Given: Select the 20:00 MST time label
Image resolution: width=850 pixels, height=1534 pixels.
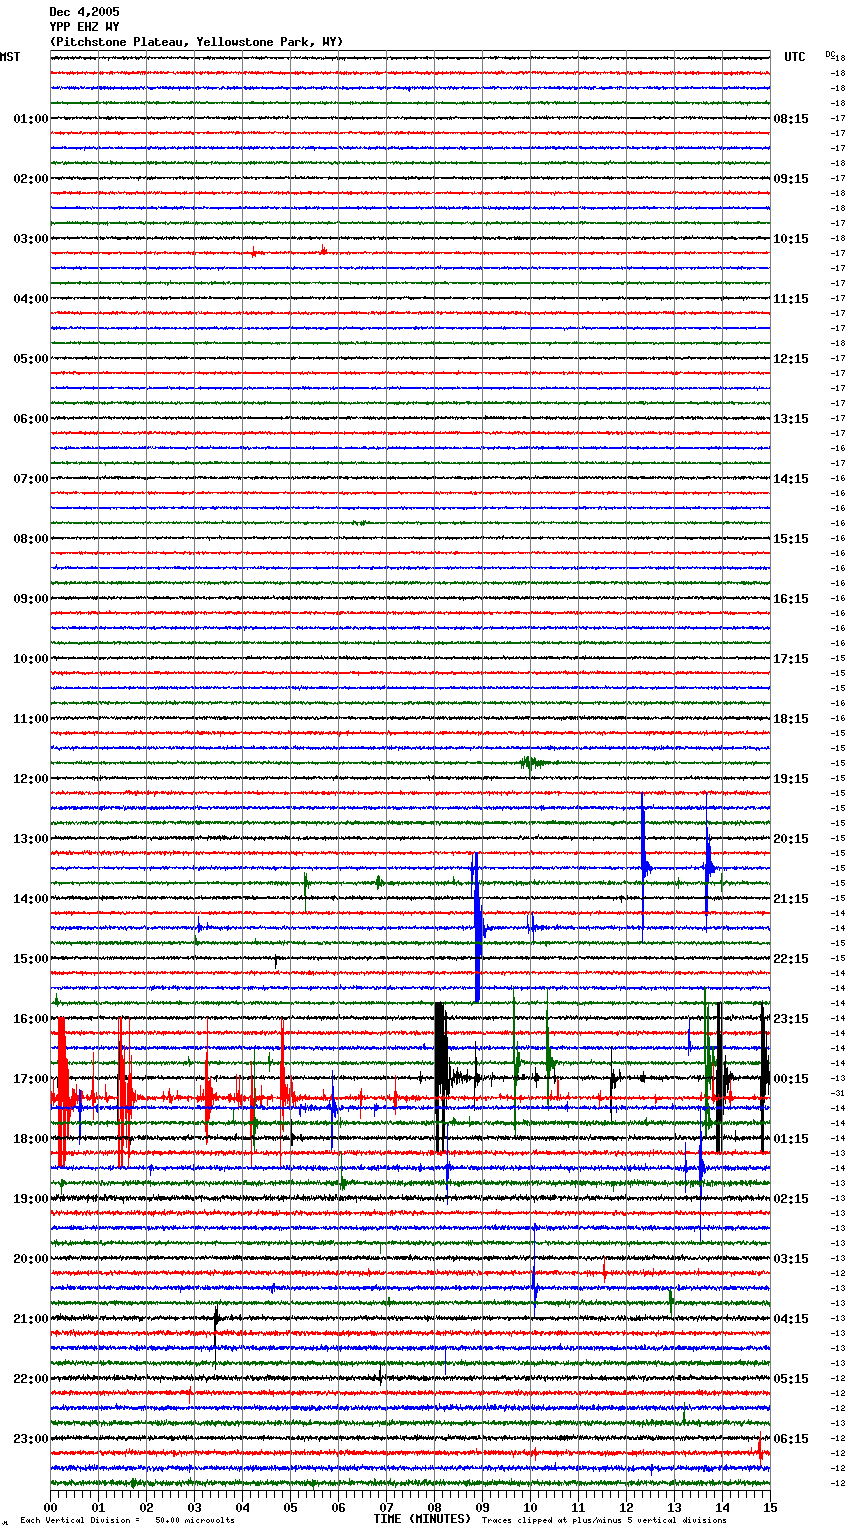Looking at the screenshot, I should point(31,1259).
